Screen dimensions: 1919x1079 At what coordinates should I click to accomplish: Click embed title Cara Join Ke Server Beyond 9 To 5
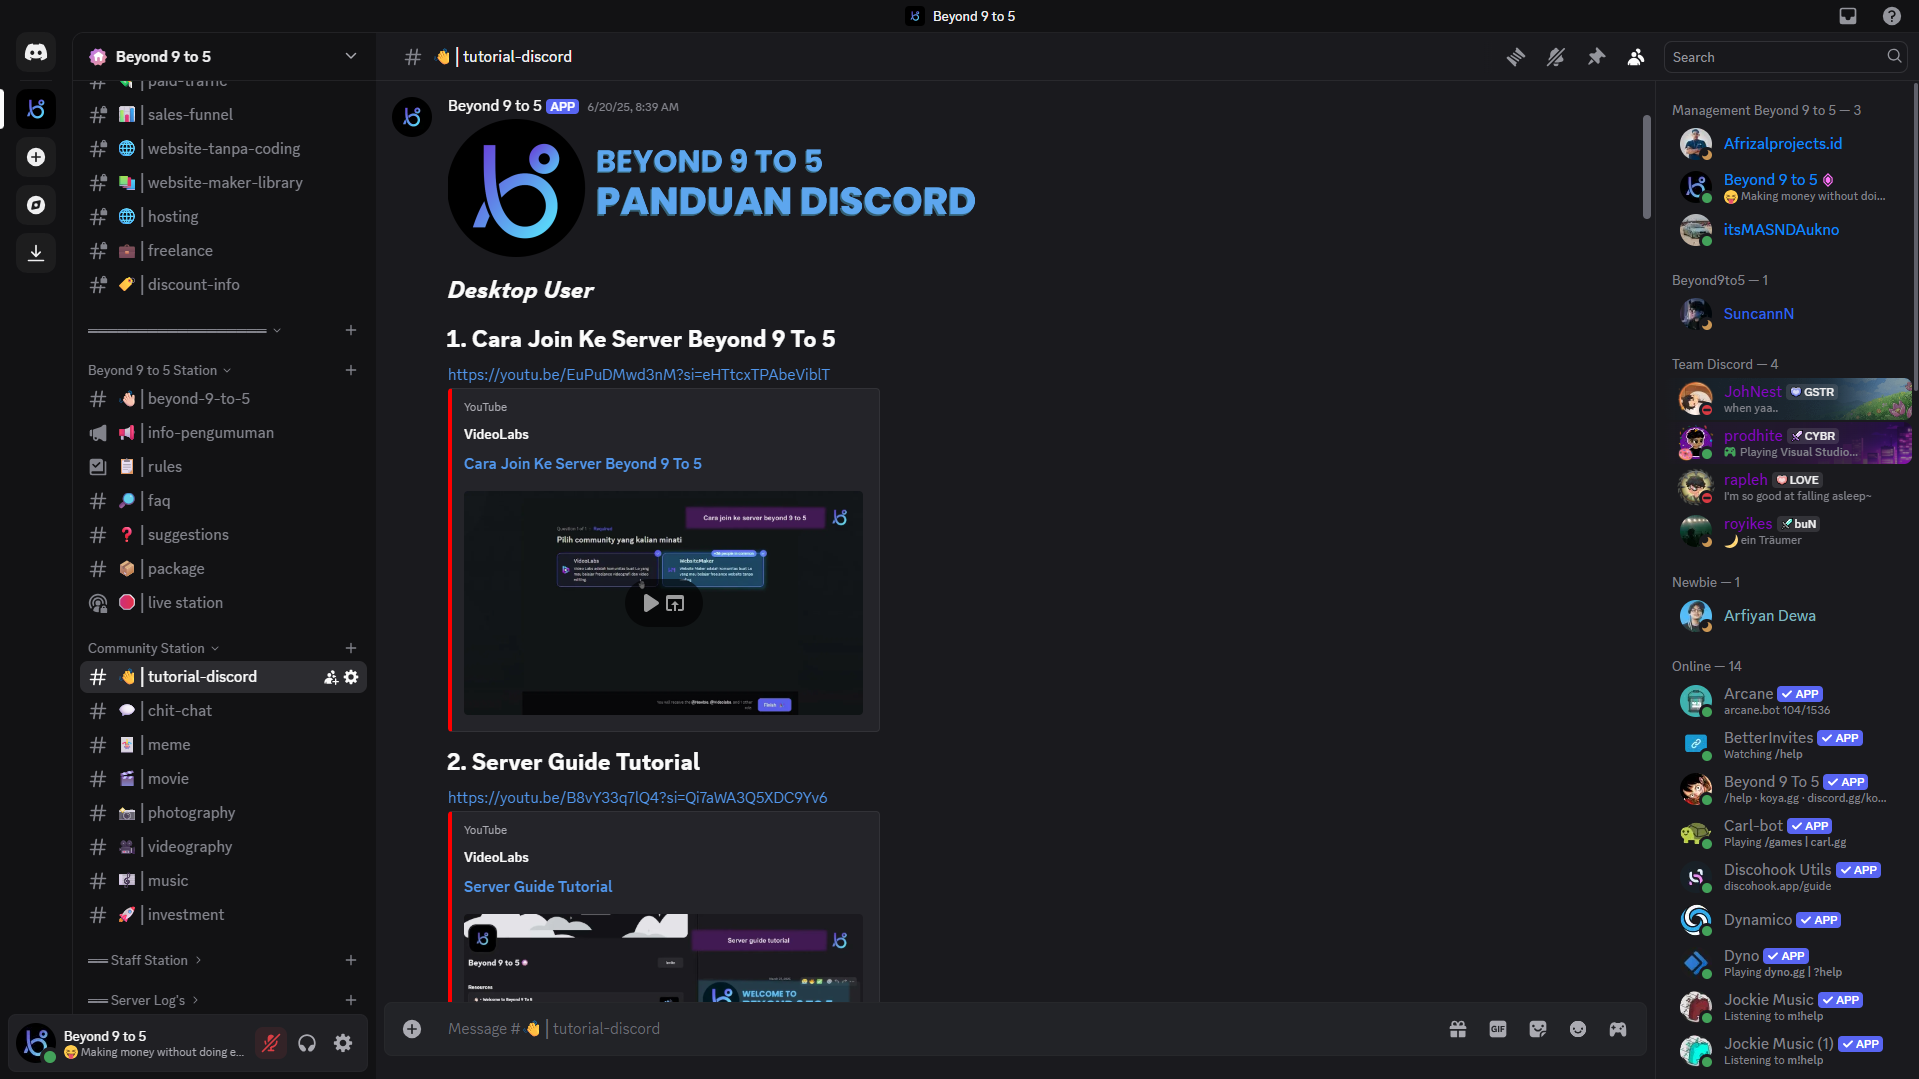(x=583, y=464)
